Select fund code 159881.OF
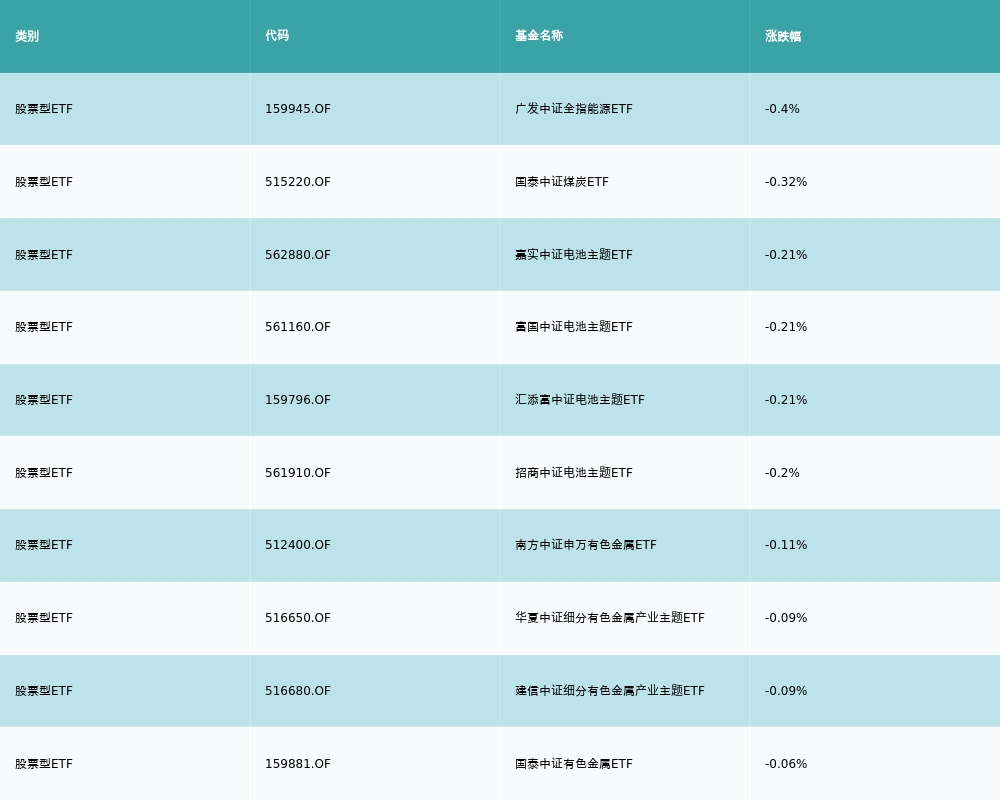This screenshot has width=1000, height=800. [x=298, y=764]
